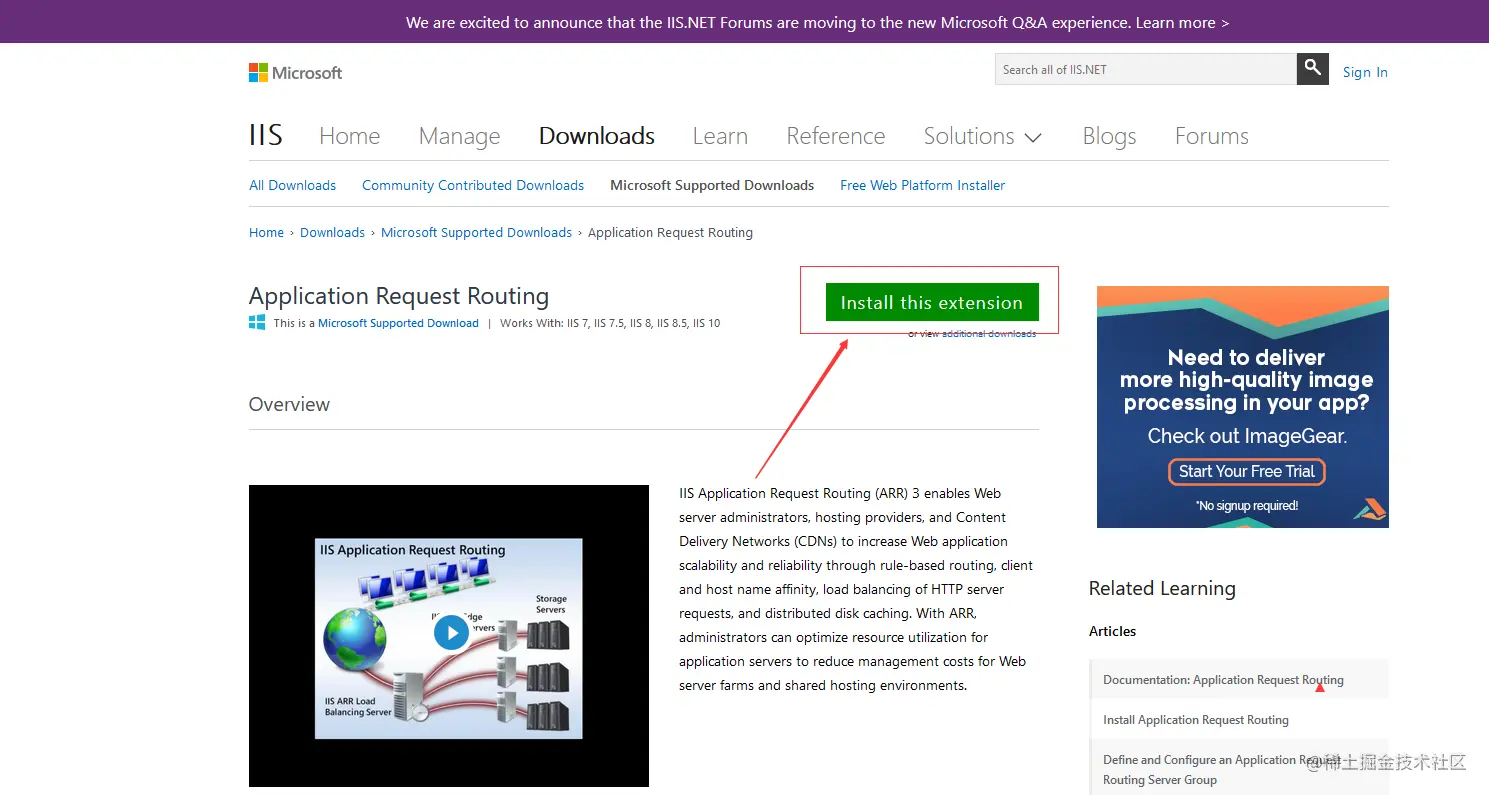Select the Downloads nav item

[x=597, y=136]
